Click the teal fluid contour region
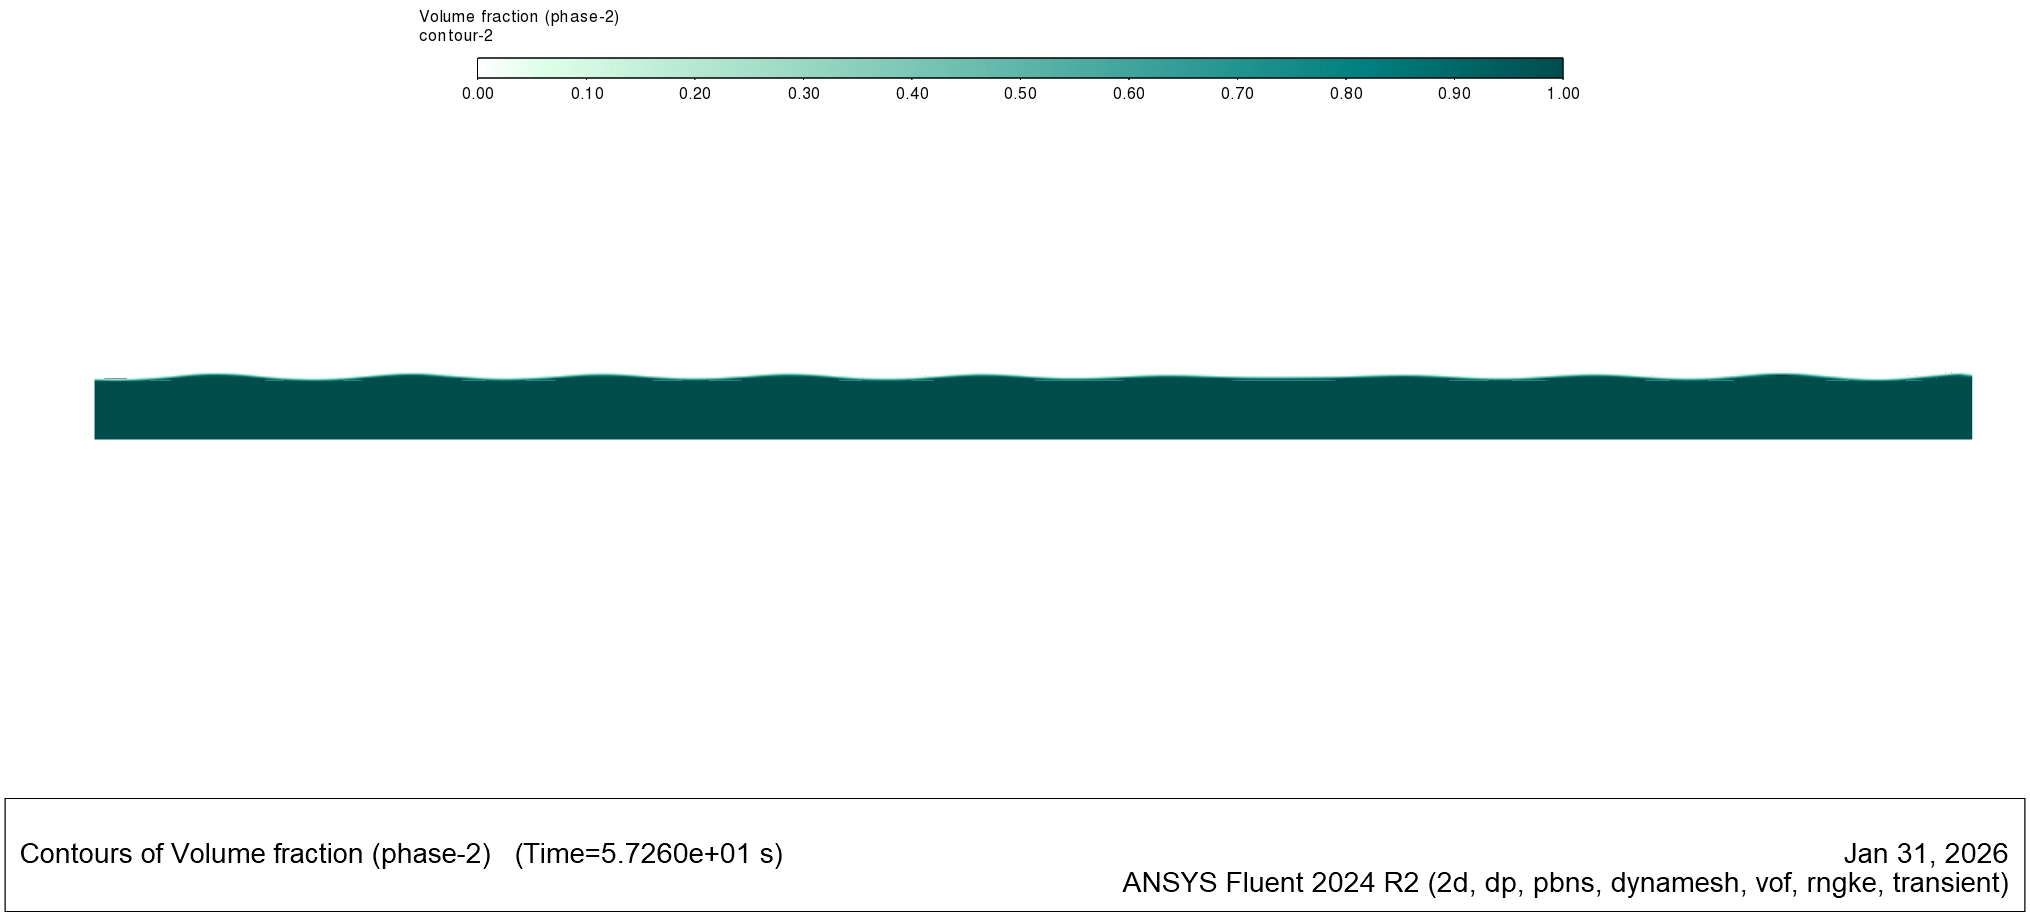The width and height of the screenshot is (2030, 912). point(1000,410)
